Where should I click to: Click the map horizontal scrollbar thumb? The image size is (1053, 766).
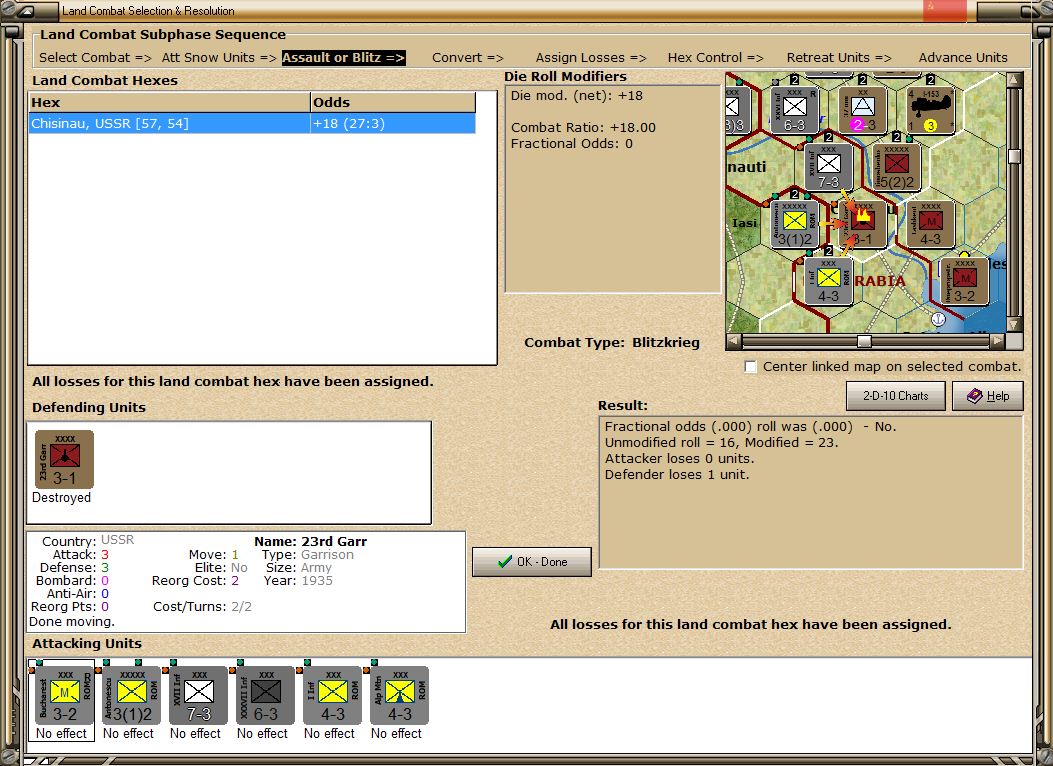pyautogui.click(x=865, y=341)
